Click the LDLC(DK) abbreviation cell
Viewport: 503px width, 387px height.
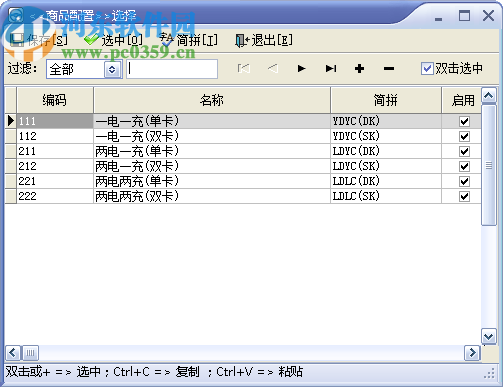pos(386,181)
